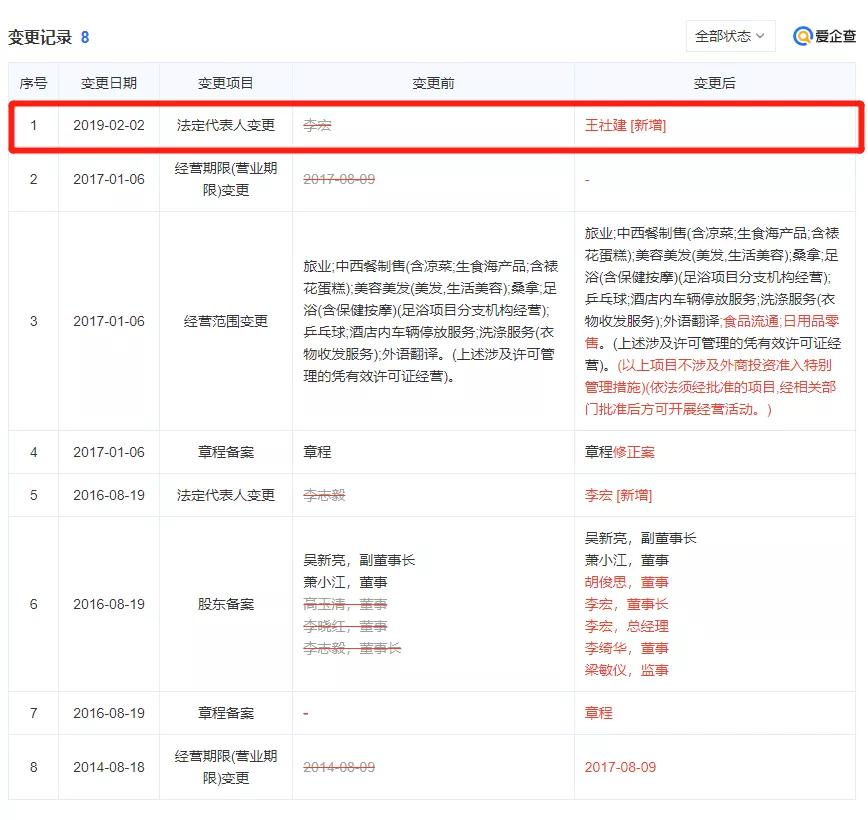This screenshot has height=820, width=868.
Task: Click the 变更前 column header
Action: tap(432, 82)
